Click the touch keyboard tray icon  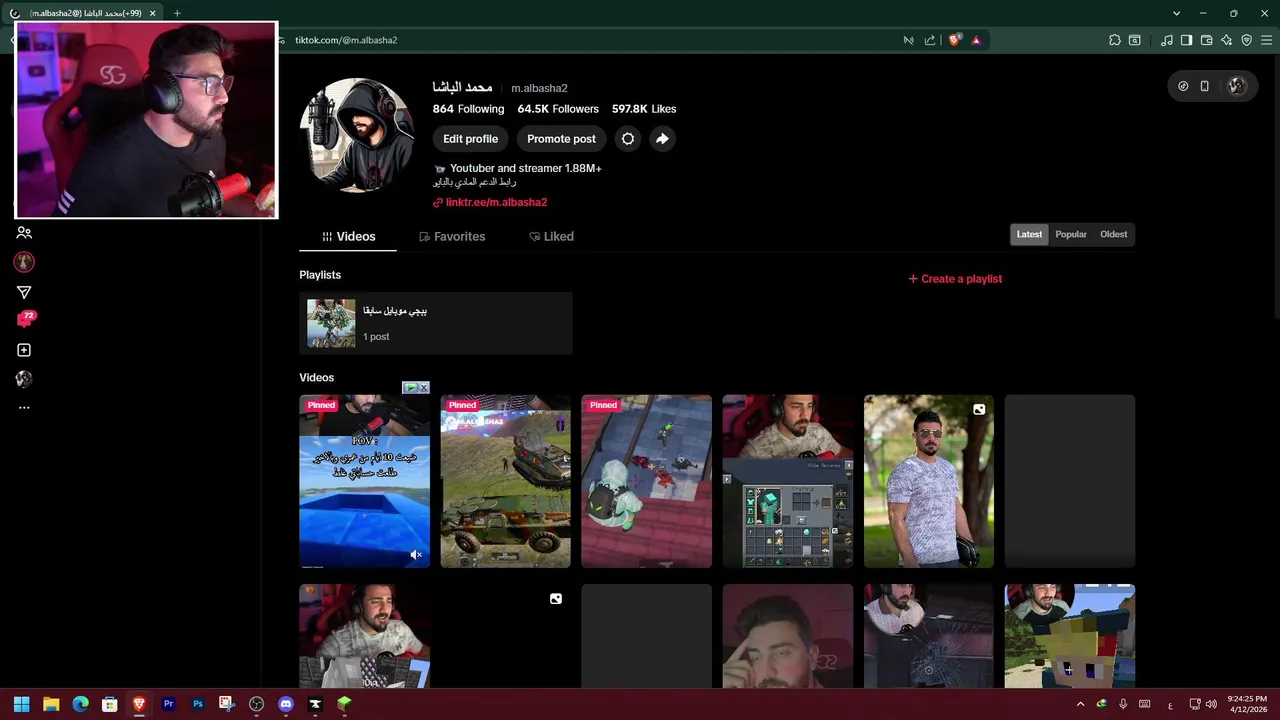(1145, 704)
